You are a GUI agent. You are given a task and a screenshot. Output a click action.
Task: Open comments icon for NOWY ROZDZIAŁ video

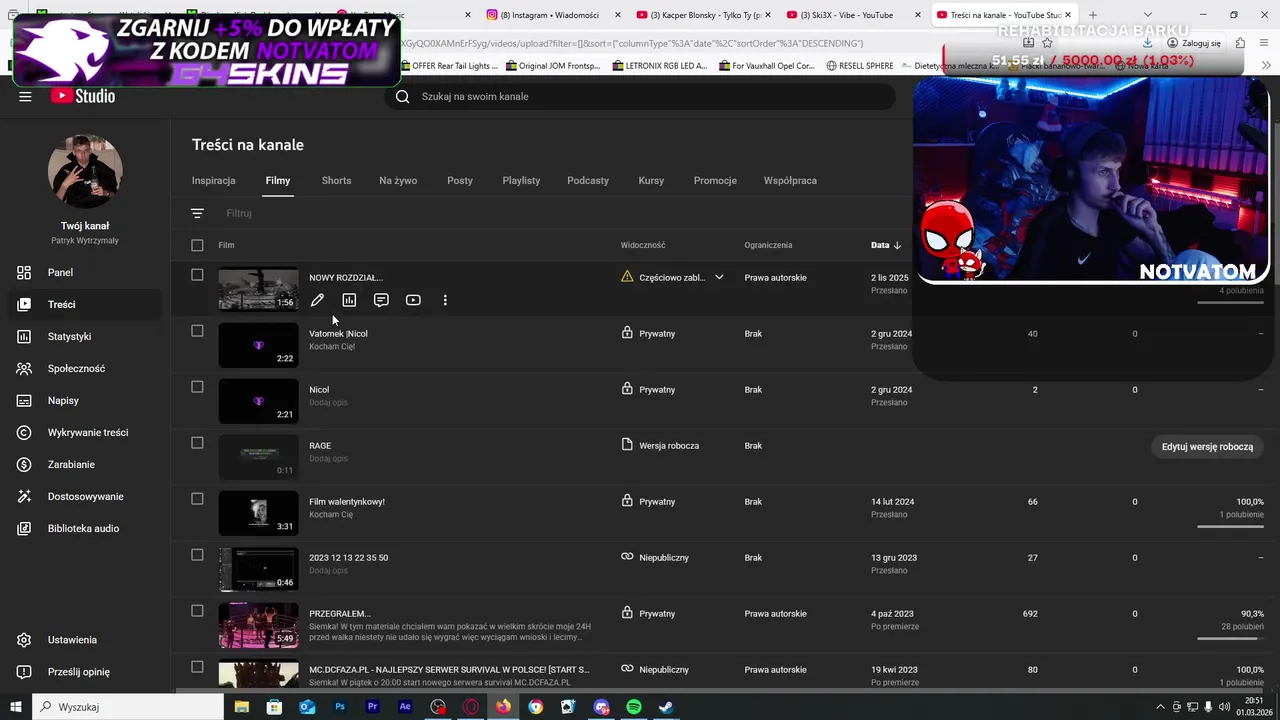pos(381,300)
